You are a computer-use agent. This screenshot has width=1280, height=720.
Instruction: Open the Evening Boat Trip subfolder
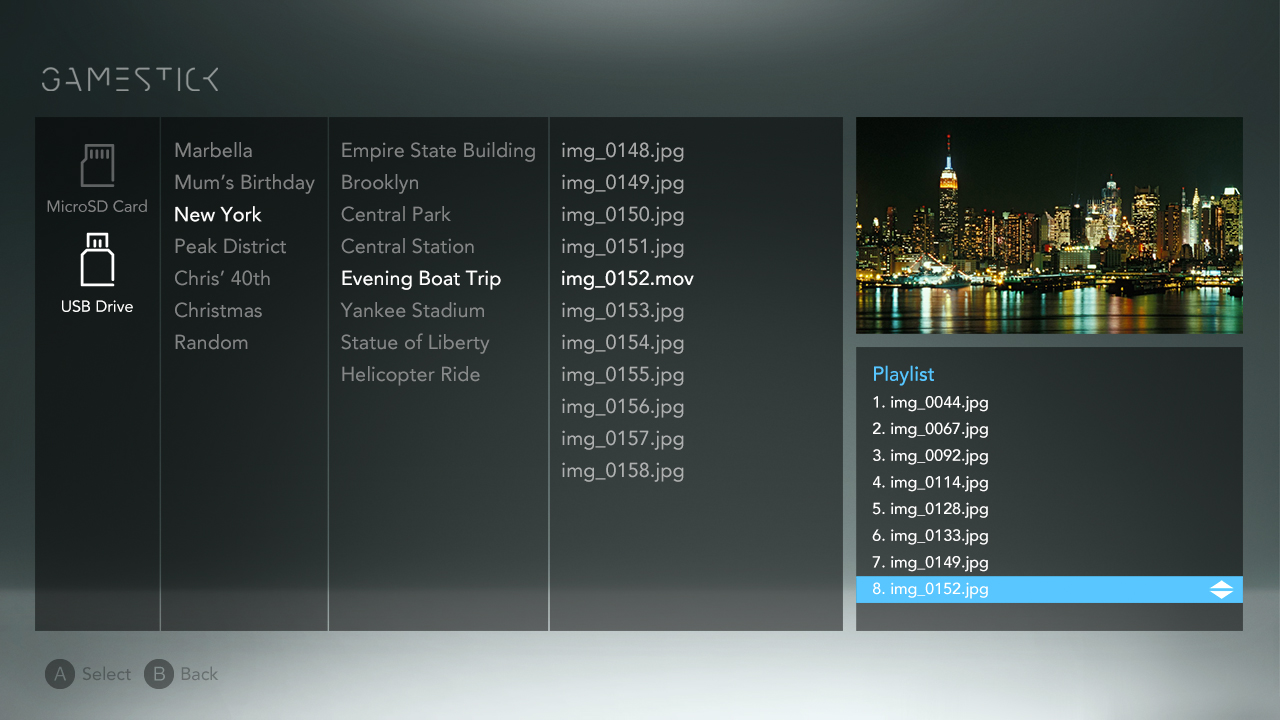tap(421, 279)
